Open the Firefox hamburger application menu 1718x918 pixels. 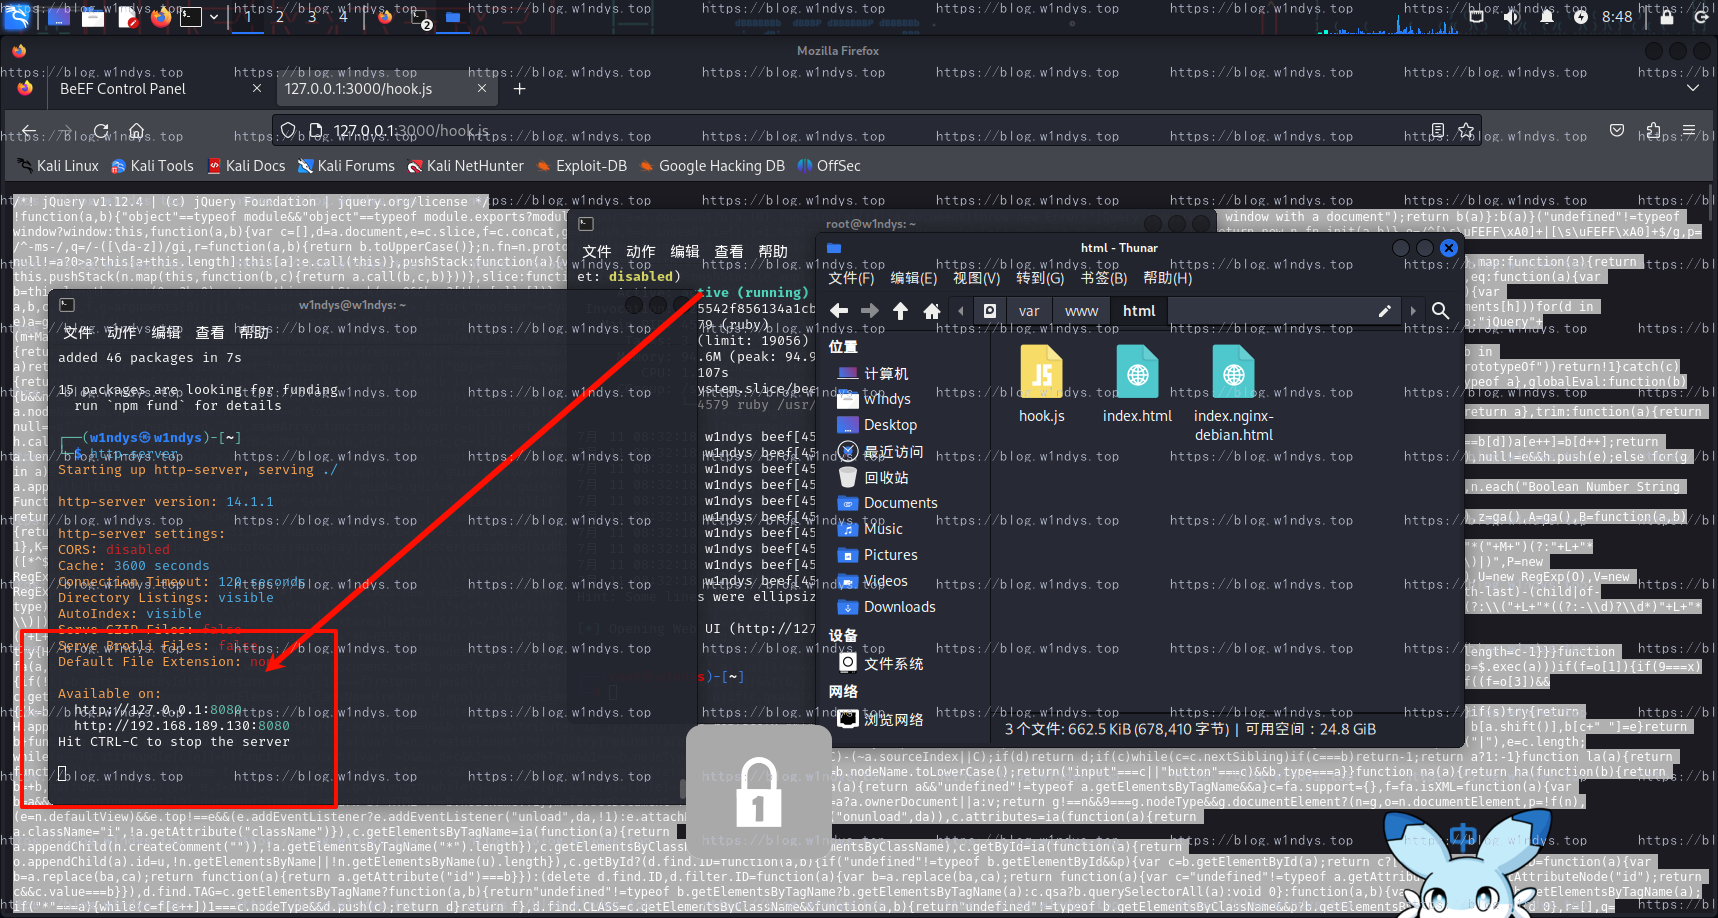[x=1689, y=131]
